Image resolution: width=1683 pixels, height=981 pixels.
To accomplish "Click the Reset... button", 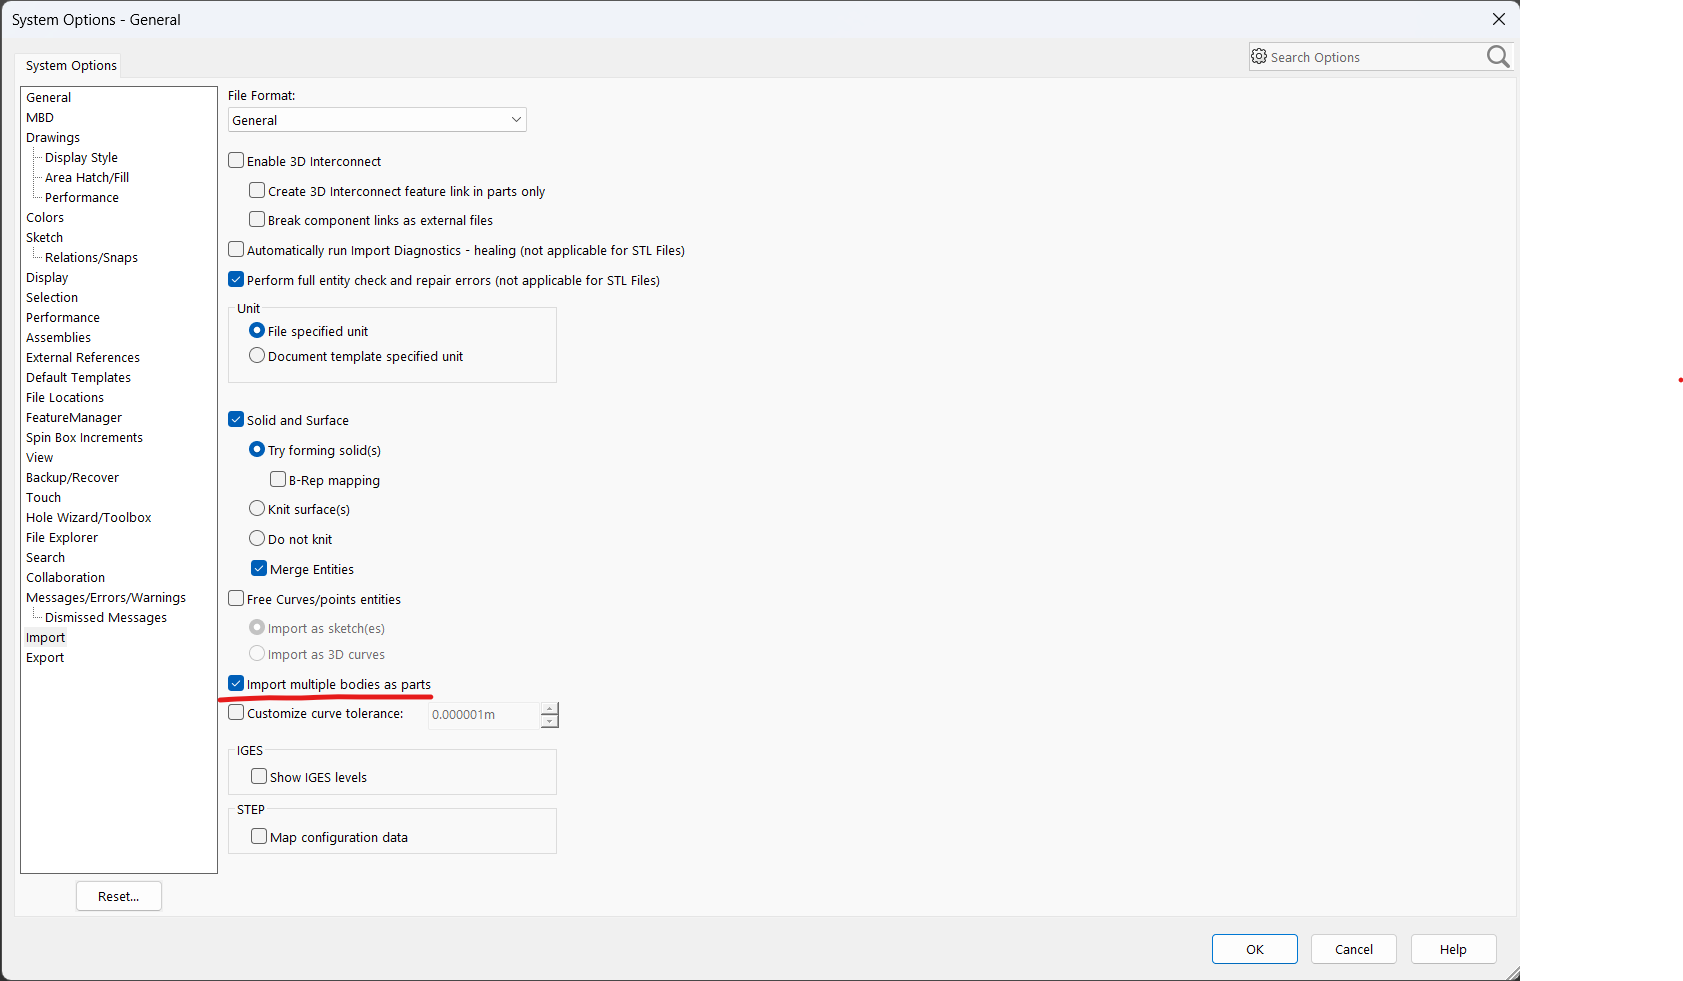I will tap(119, 896).
